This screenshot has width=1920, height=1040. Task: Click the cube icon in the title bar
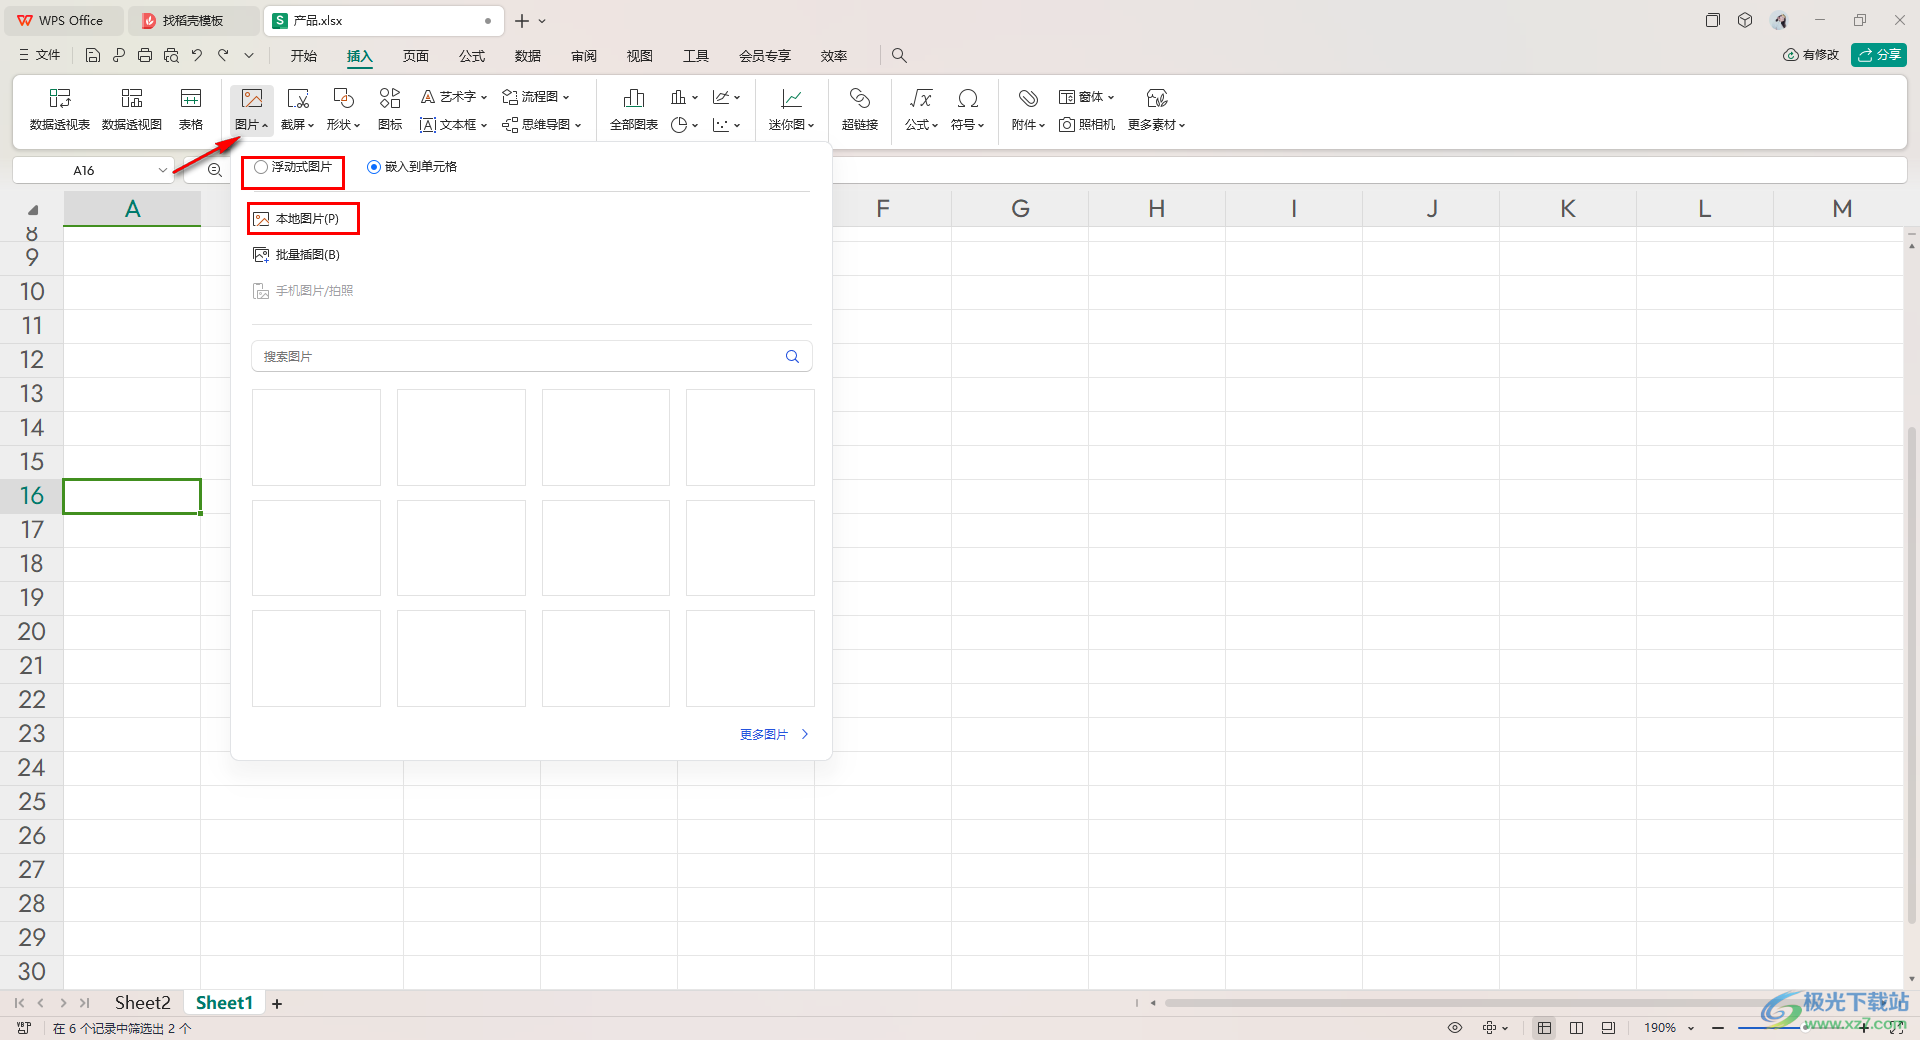pyautogui.click(x=1745, y=20)
